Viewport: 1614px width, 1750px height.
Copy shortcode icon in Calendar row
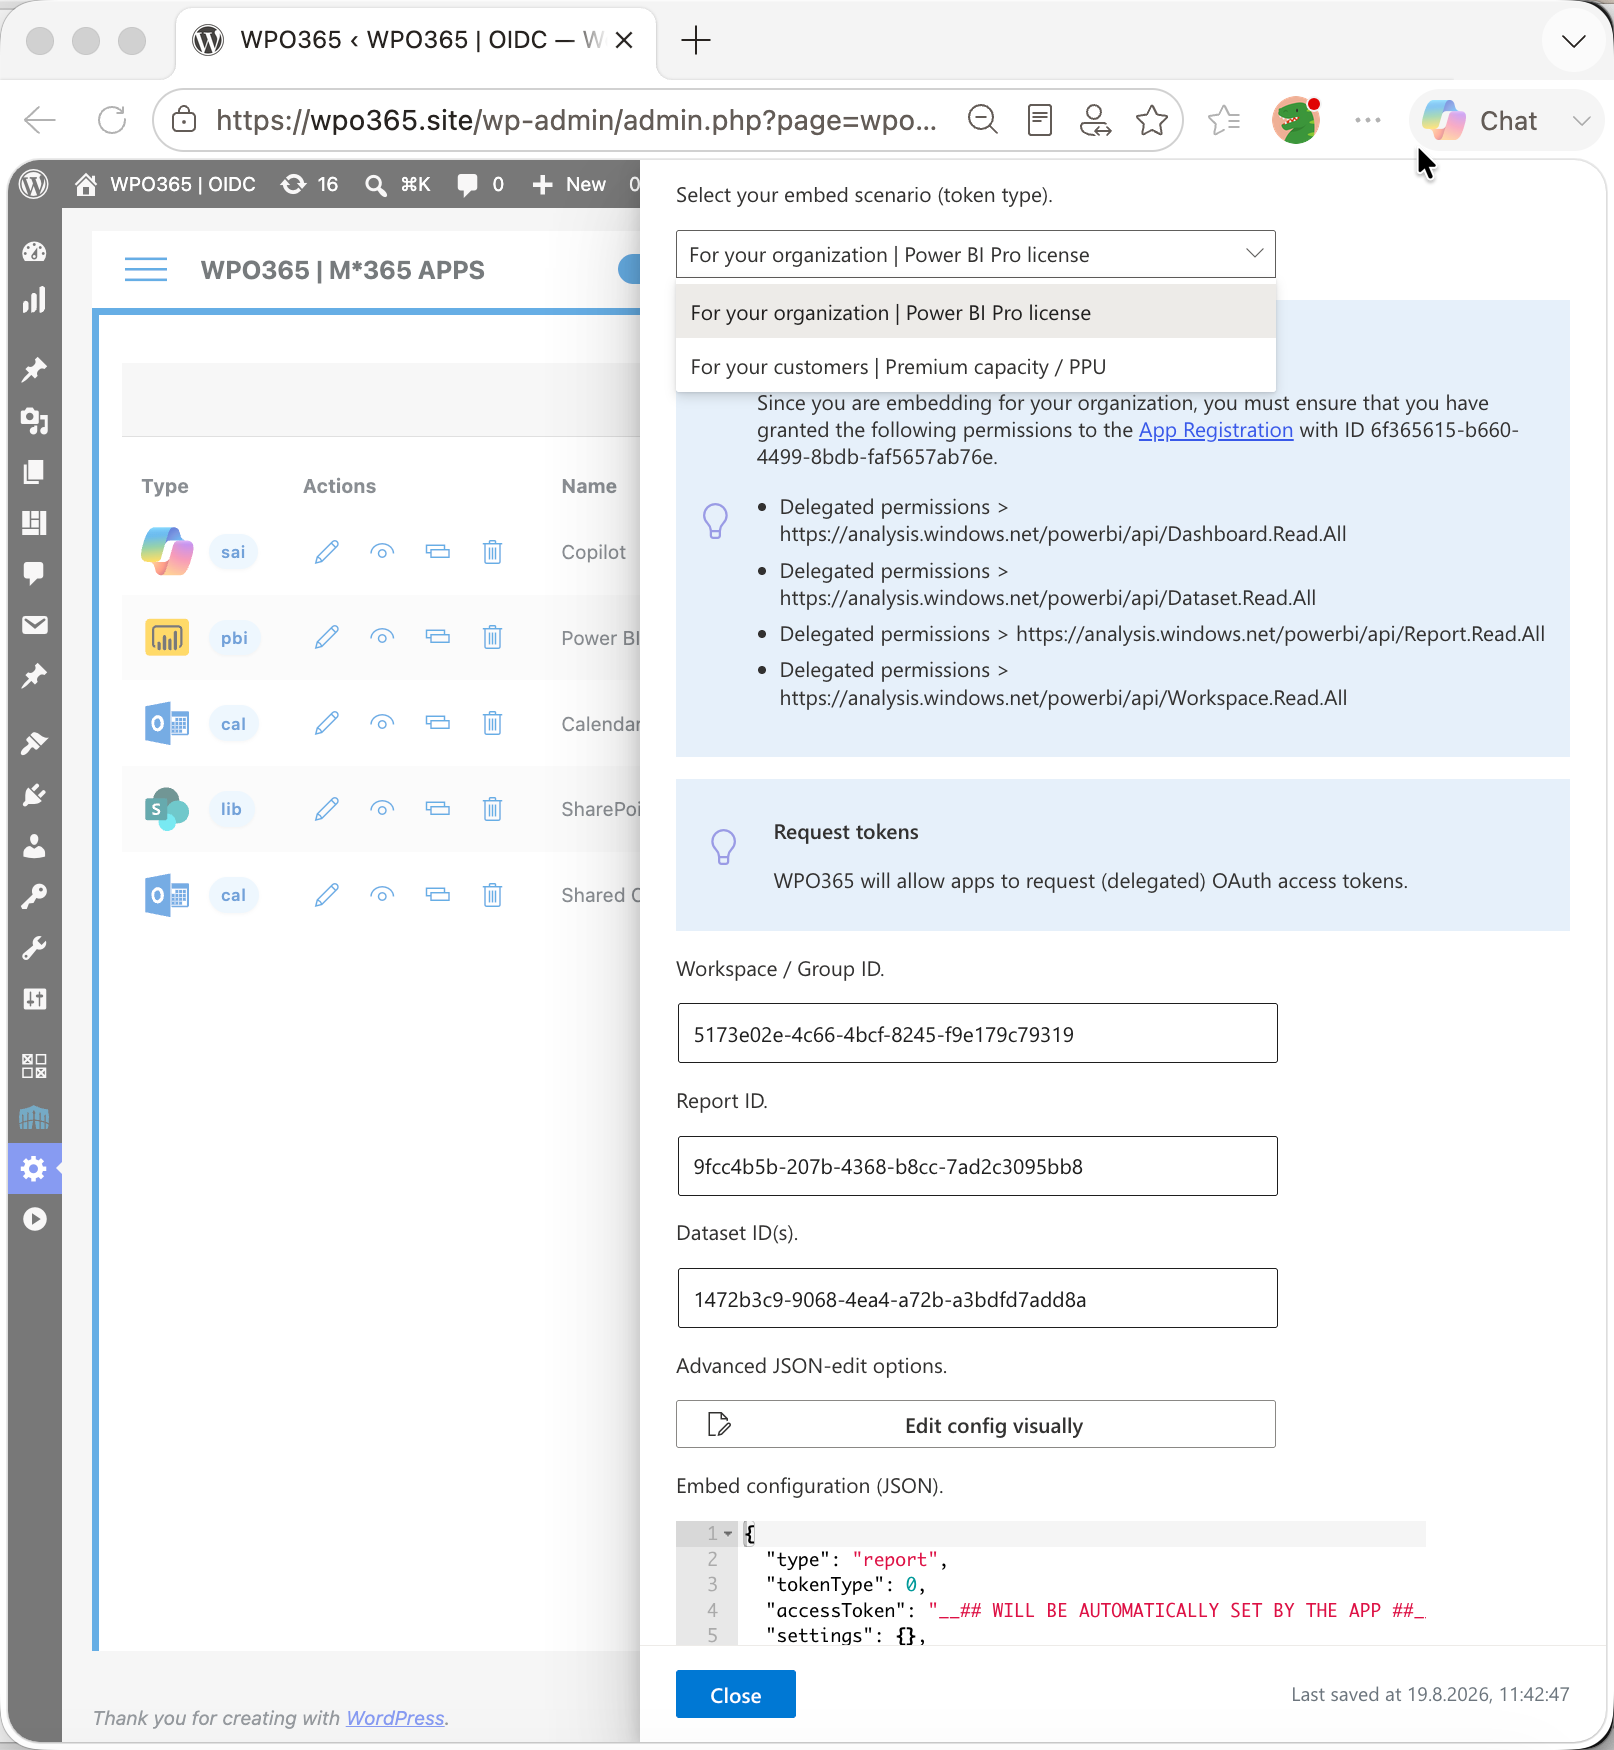point(438,723)
